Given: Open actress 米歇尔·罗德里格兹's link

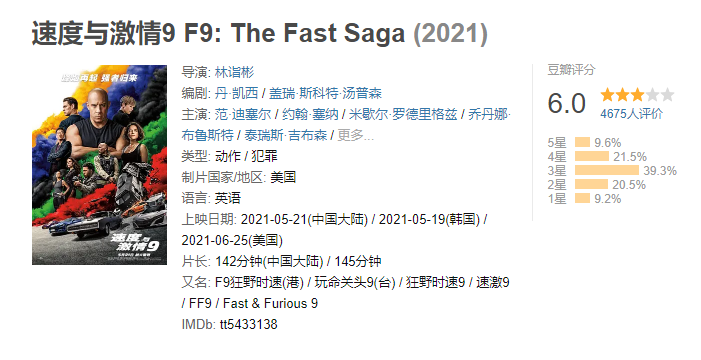Looking at the screenshot, I should click(403, 114).
